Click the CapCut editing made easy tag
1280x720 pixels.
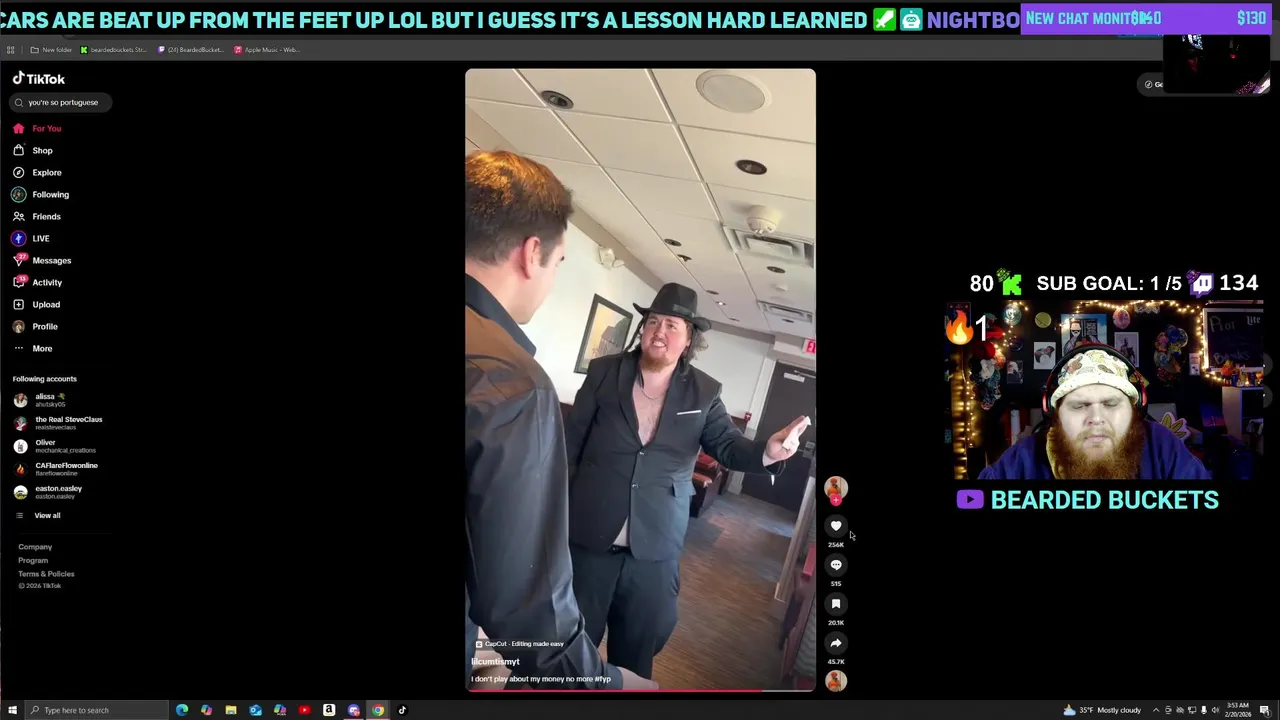click(x=520, y=644)
